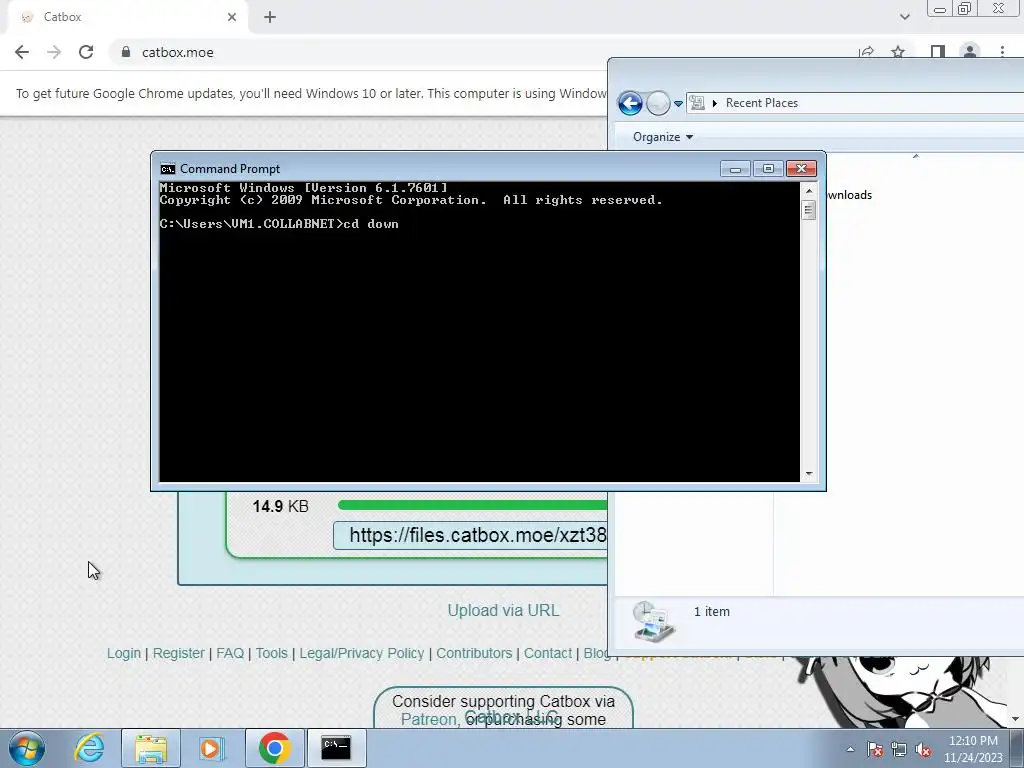The image size is (1024, 768).
Task: Click the network tray icon
Action: point(899,749)
